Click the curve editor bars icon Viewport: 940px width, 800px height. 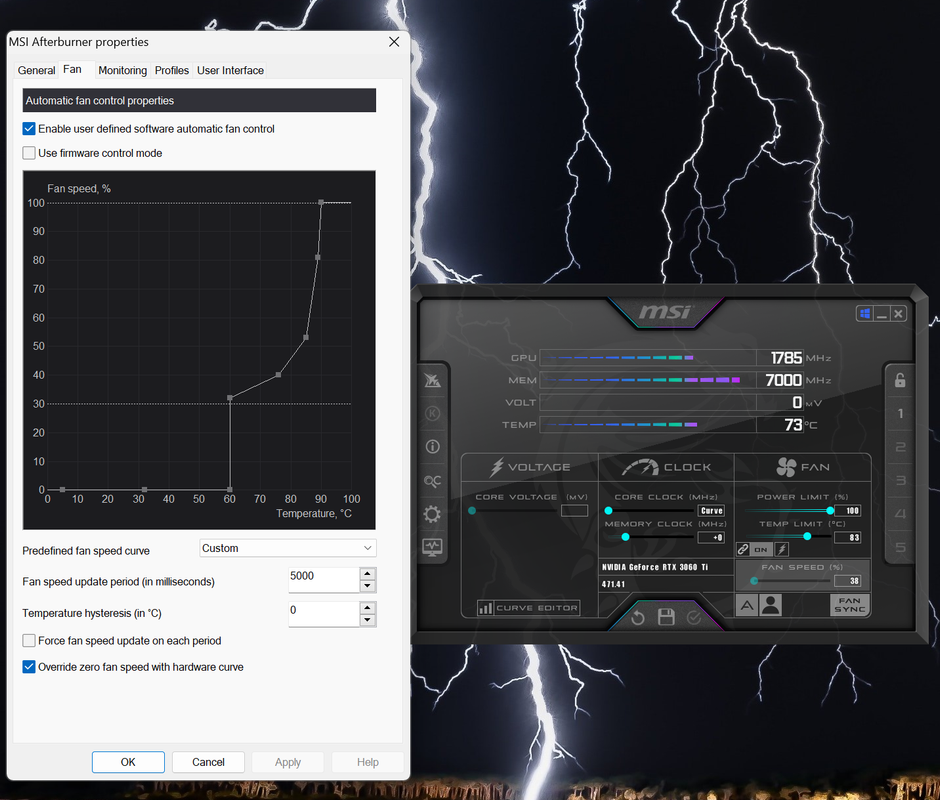485,608
